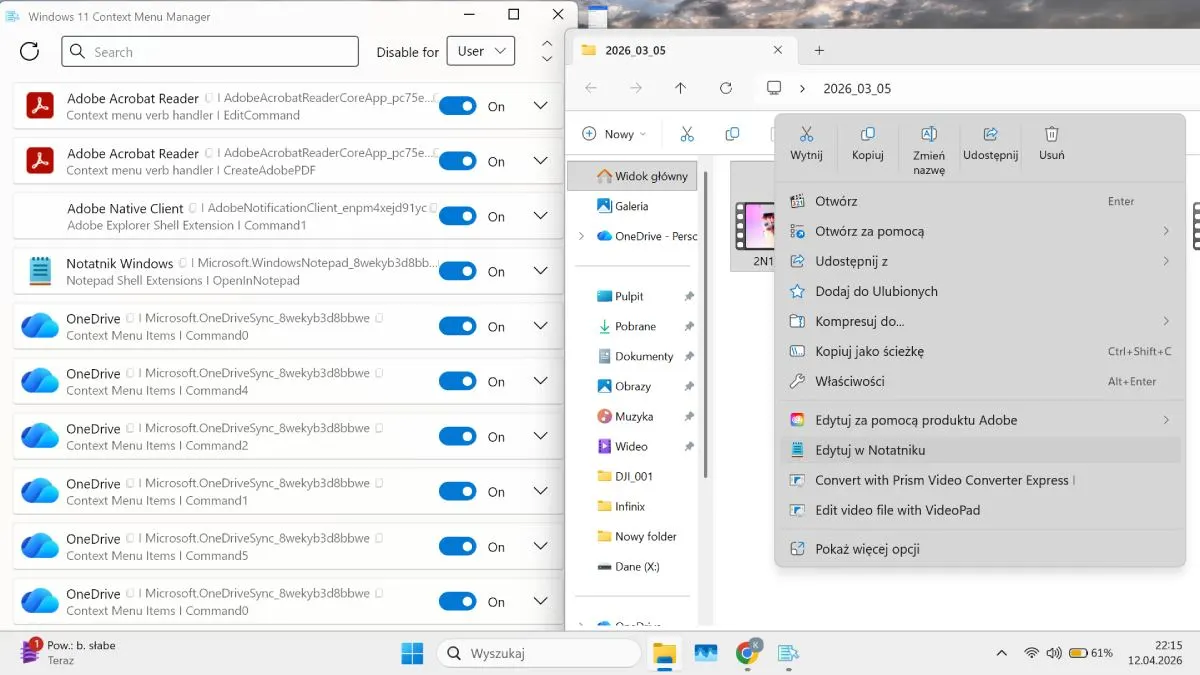Turn off OneDrive Command4 toggle
Viewport: 1200px width, 675px height.
(x=458, y=381)
